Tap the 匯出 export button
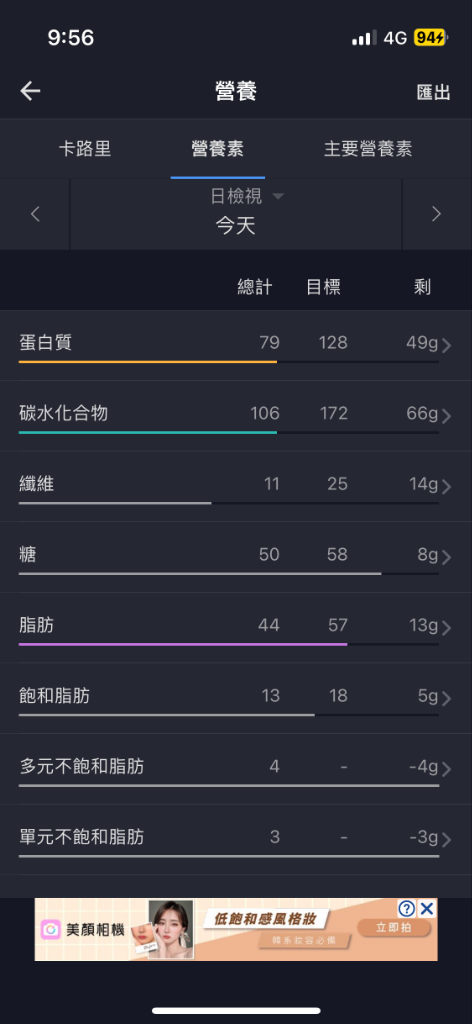Screen dimensions: 472x1024 click(x=433, y=93)
